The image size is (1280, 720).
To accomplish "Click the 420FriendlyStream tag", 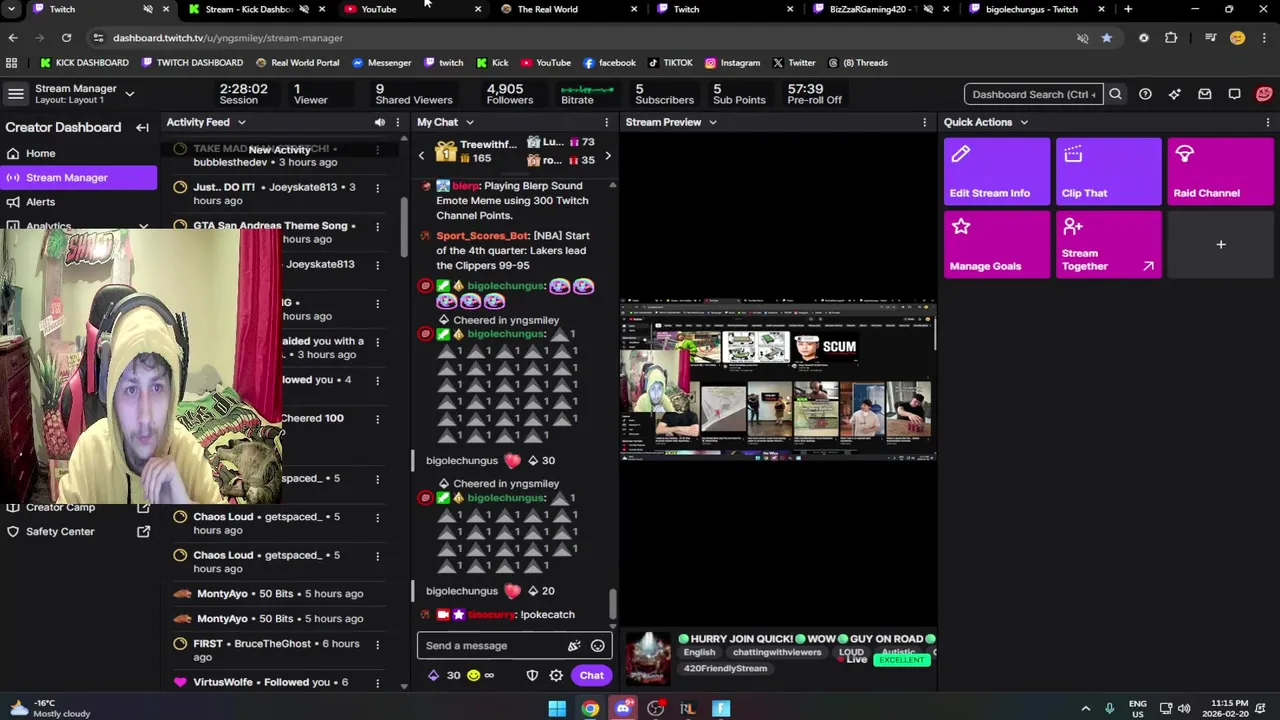I will click(725, 668).
